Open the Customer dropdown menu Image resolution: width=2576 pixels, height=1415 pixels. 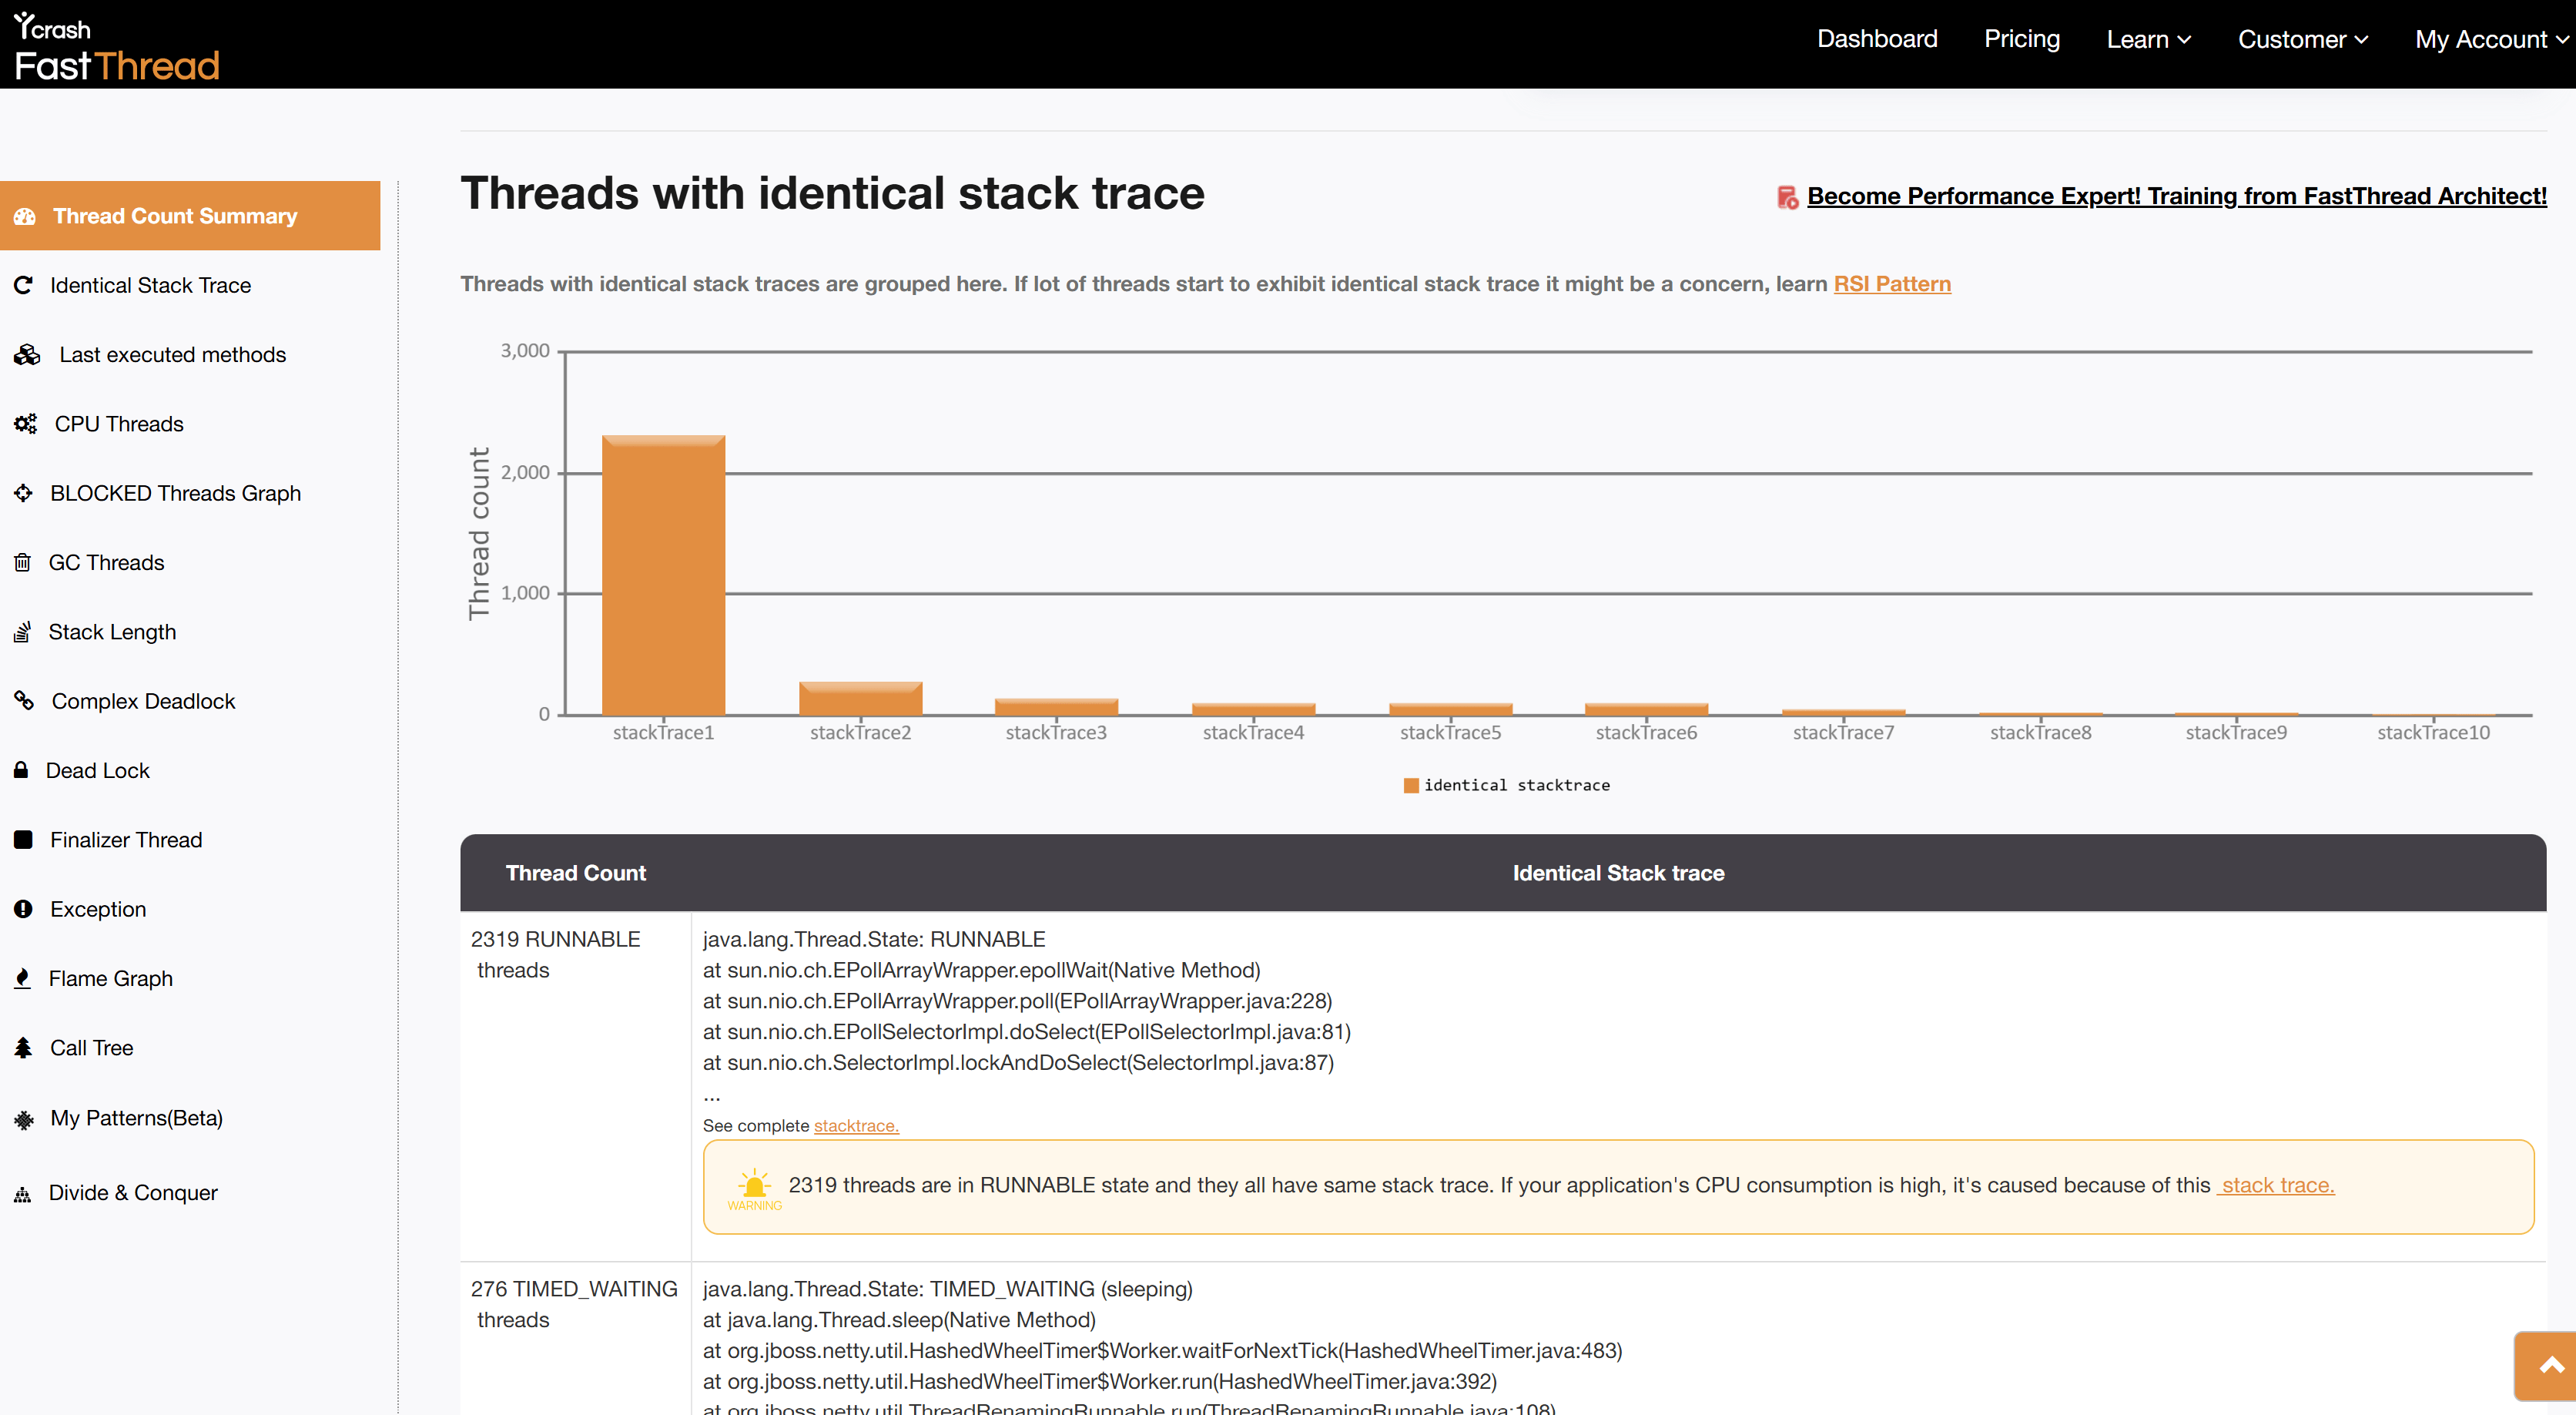pos(2302,39)
